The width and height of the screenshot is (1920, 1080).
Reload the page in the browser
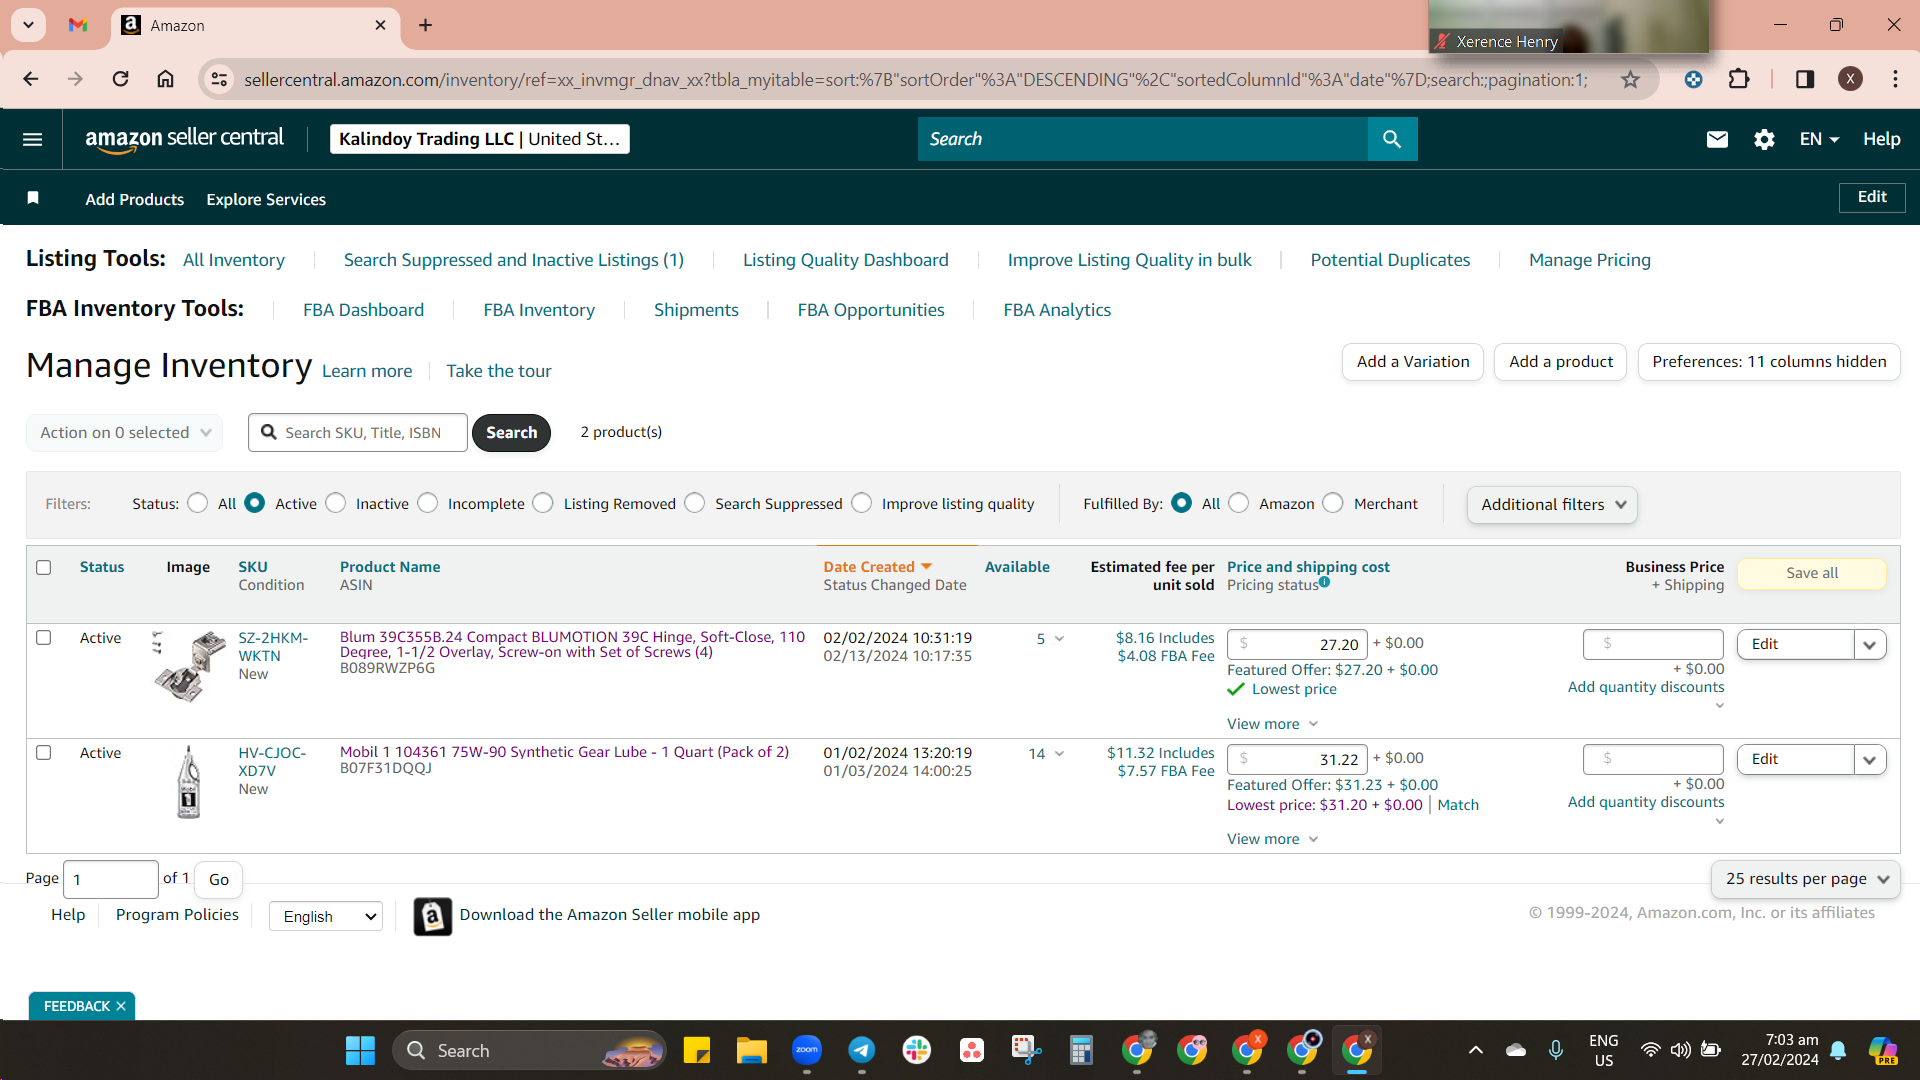point(120,79)
